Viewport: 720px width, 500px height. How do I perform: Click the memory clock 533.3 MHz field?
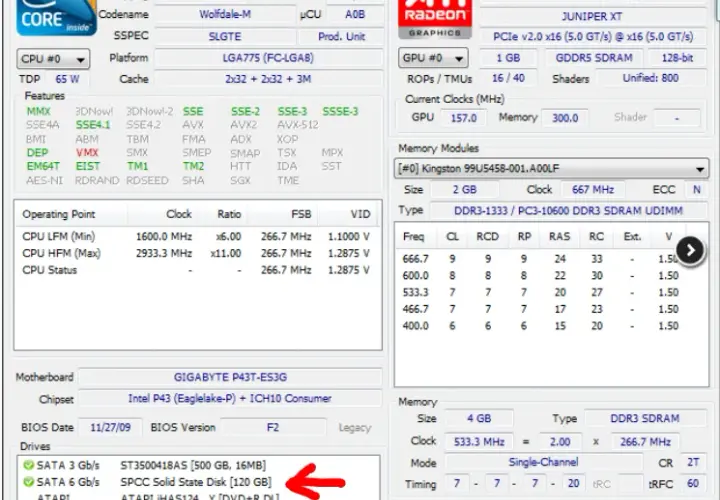pos(479,442)
